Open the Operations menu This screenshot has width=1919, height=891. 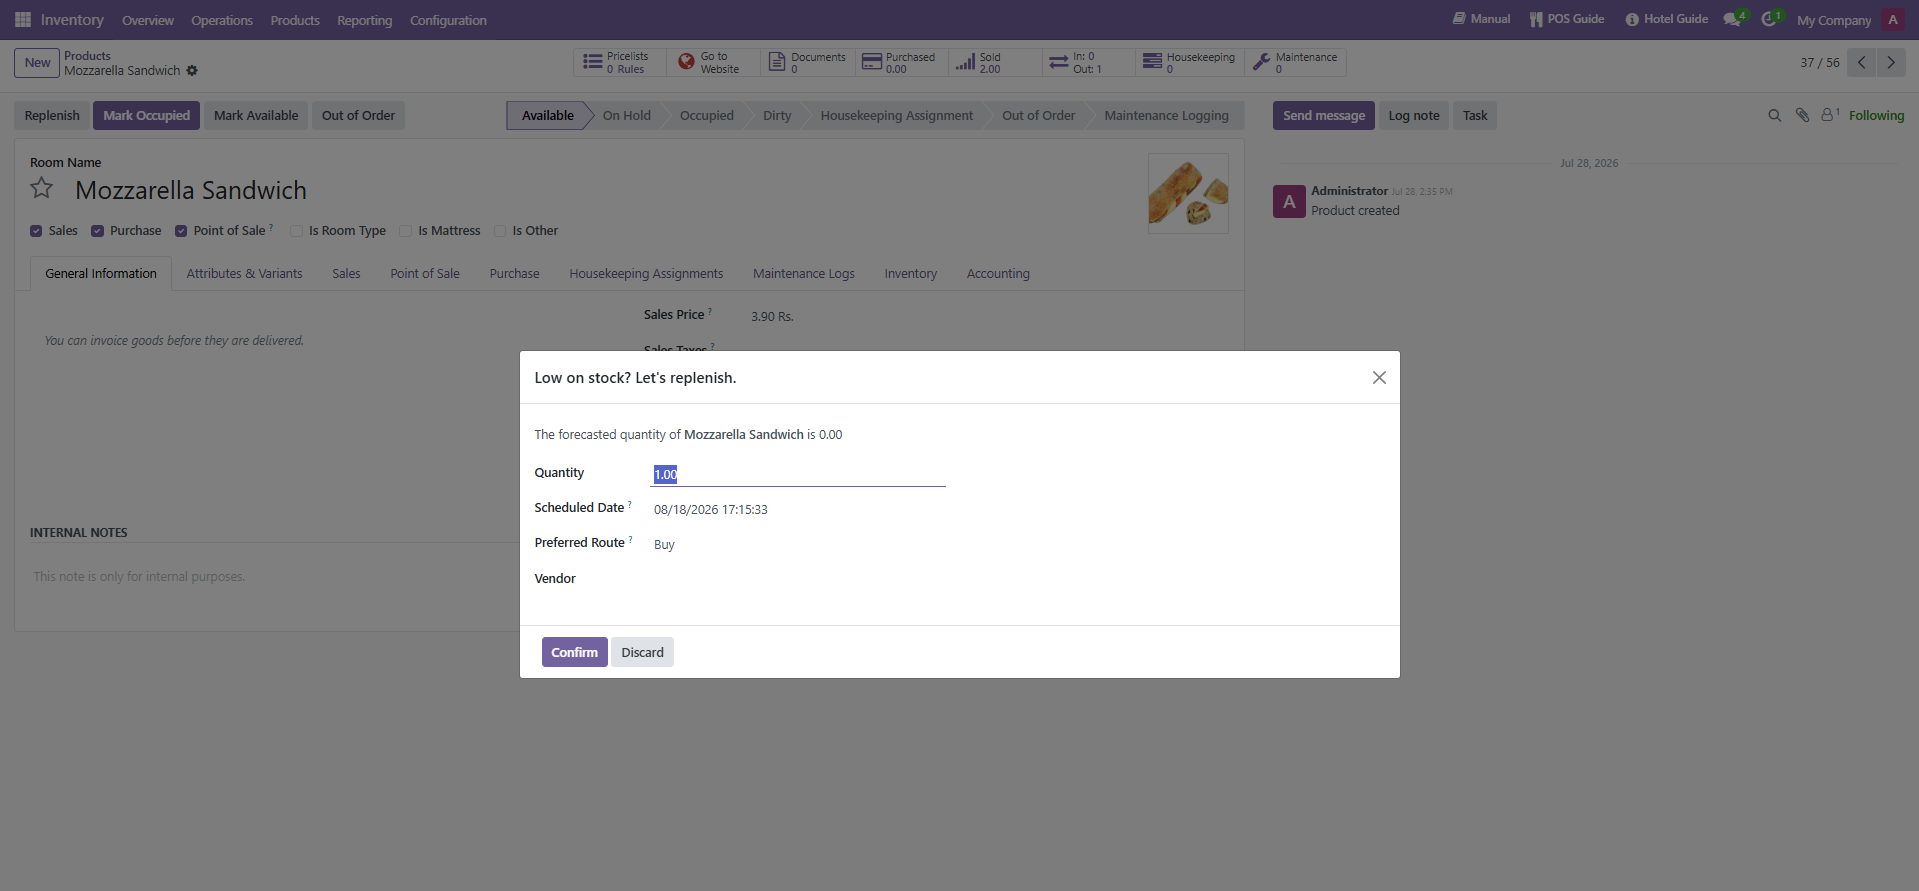pyautogui.click(x=222, y=20)
